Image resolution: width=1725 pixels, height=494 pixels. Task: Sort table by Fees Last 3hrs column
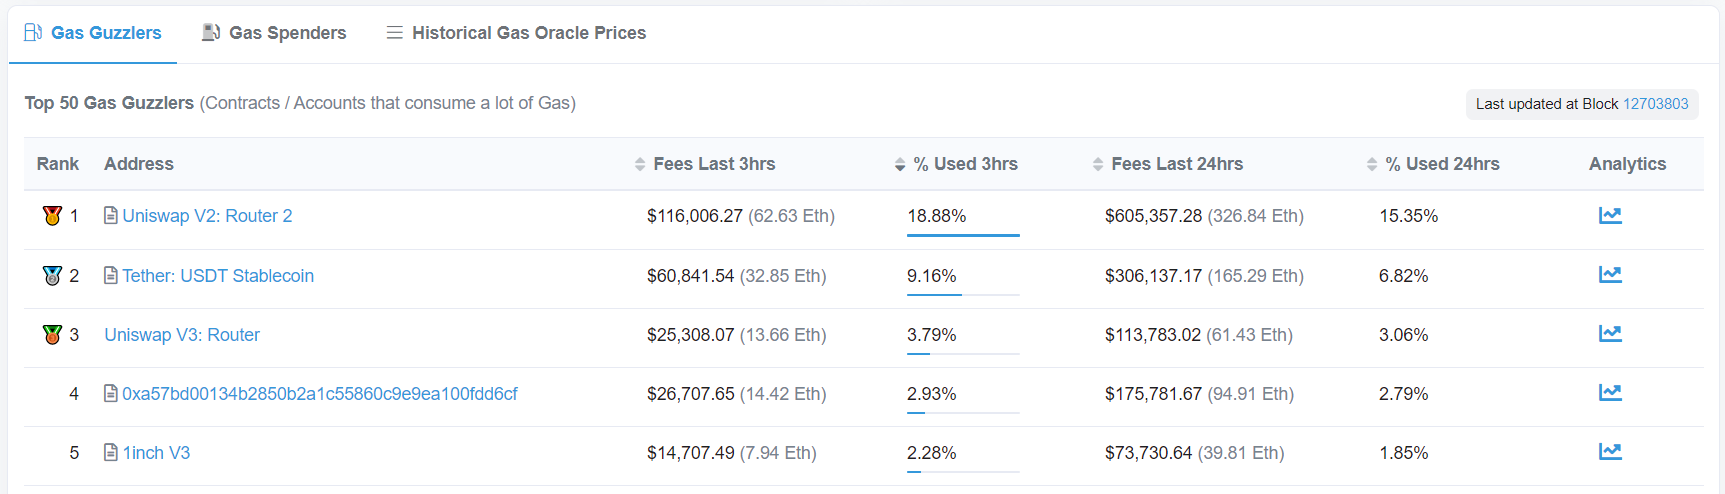(705, 164)
